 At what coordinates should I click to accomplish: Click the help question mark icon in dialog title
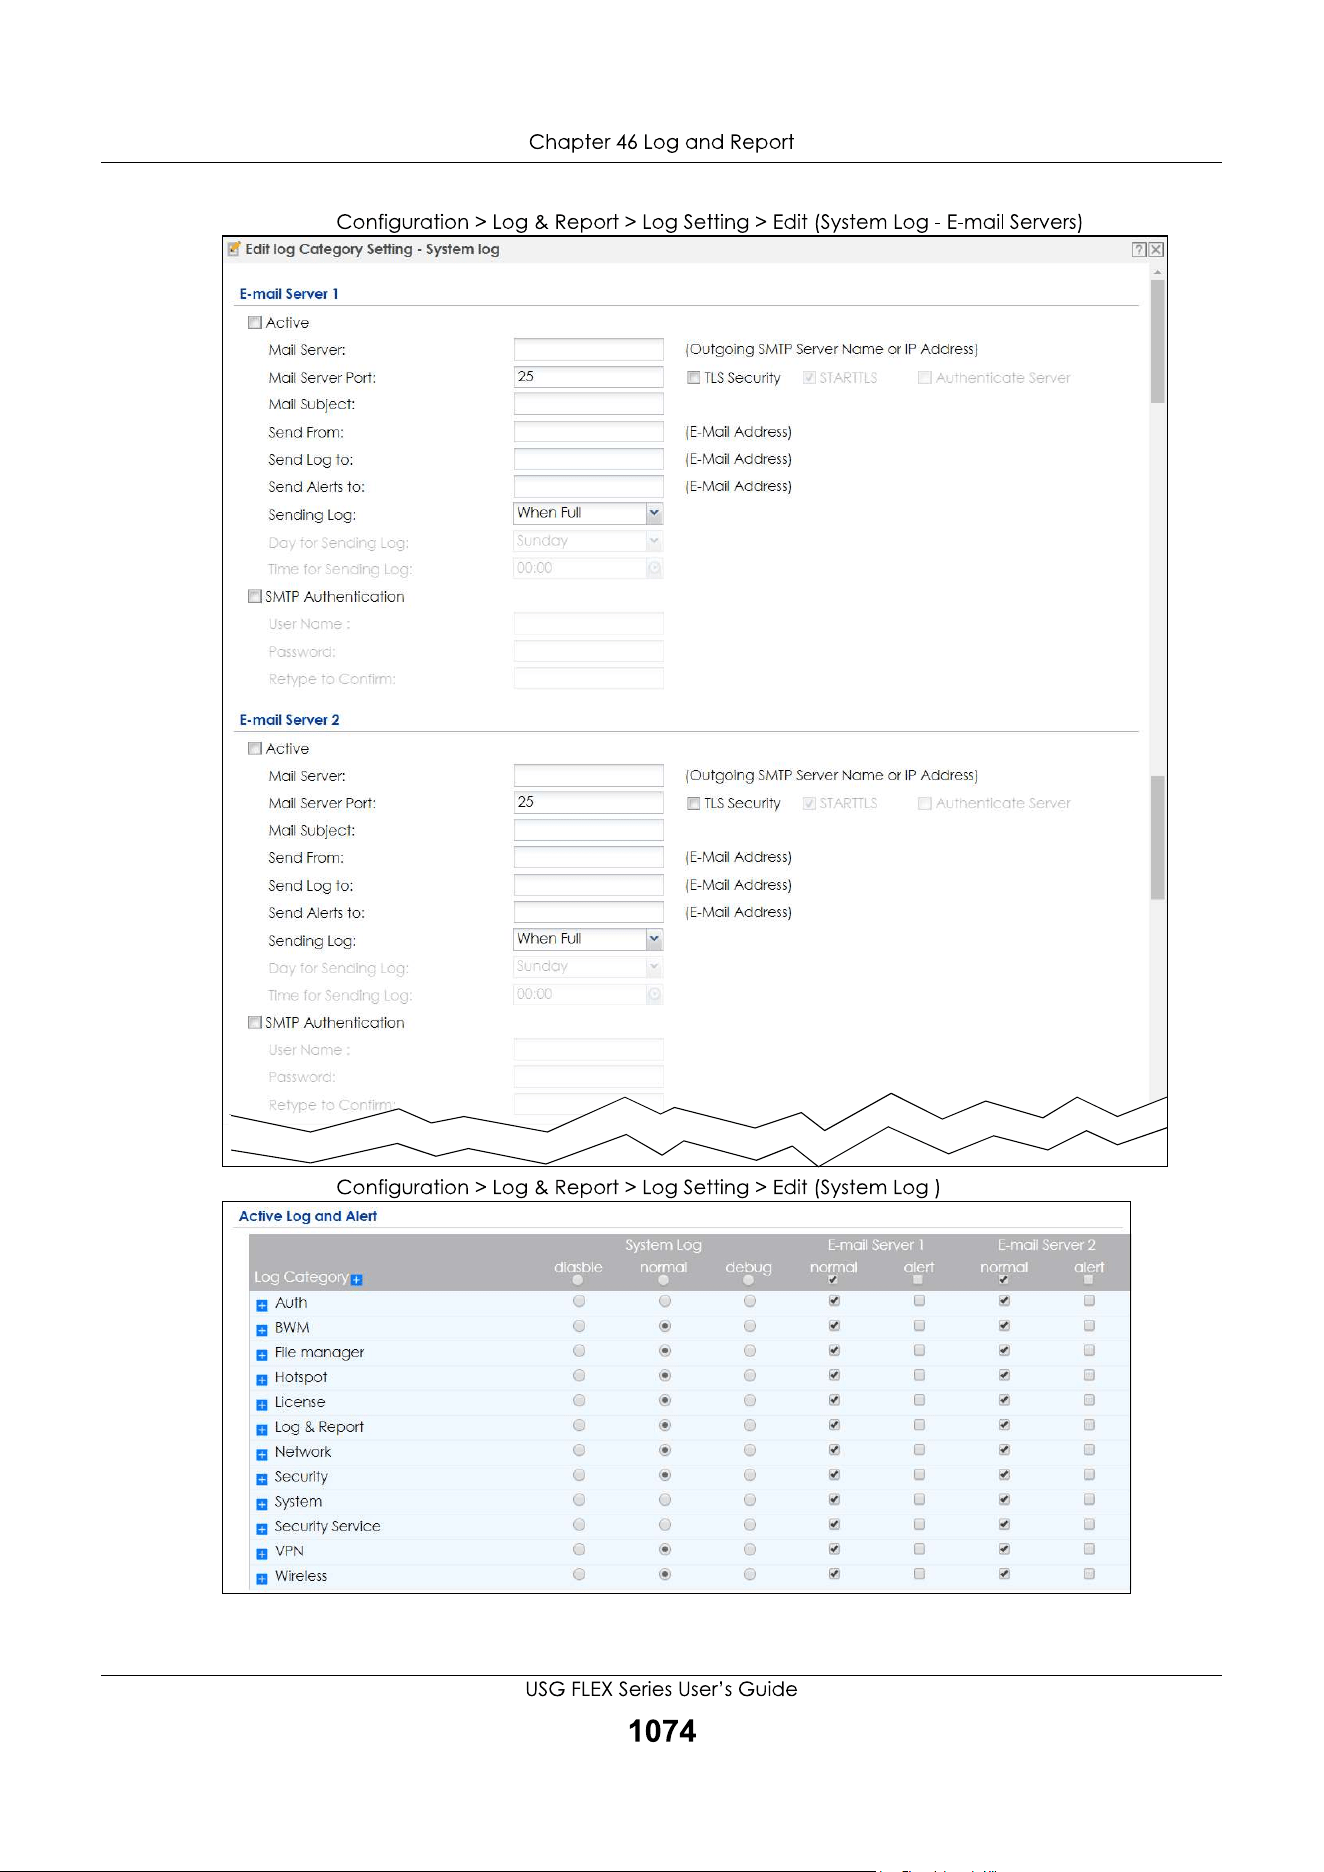(x=1139, y=249)
